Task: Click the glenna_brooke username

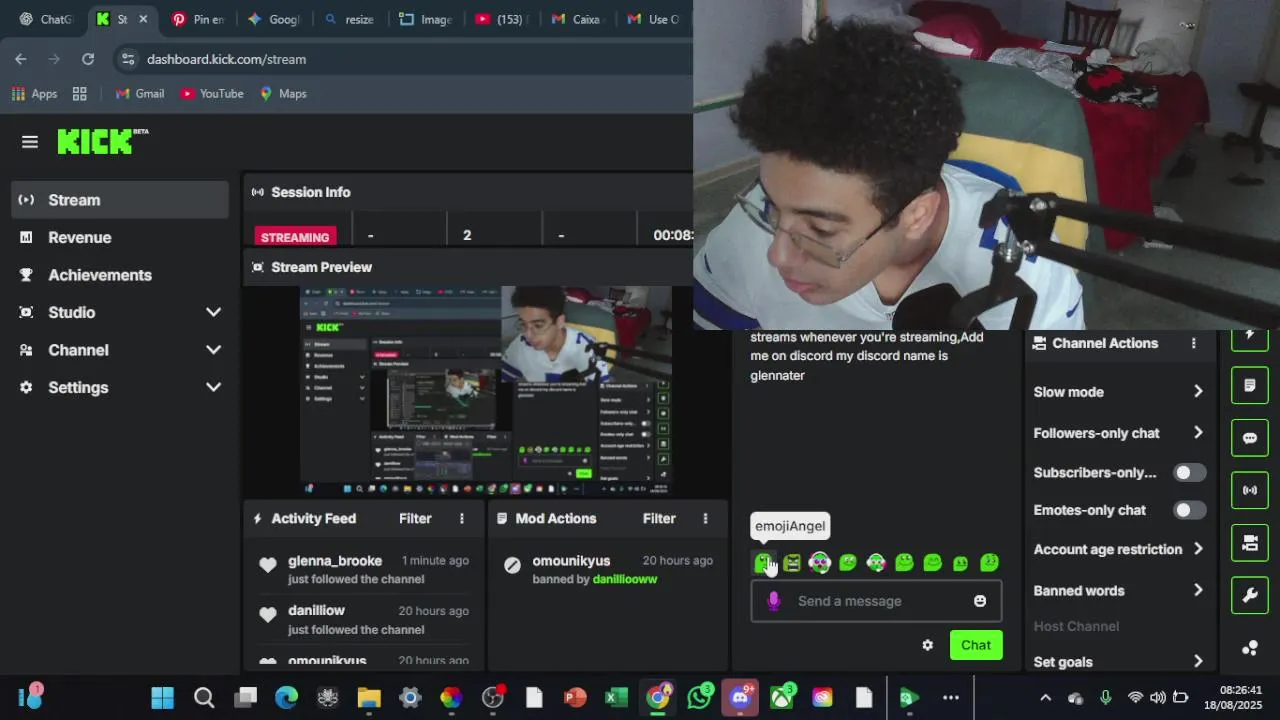Action: pyautogui.click(x=335, y=561)
